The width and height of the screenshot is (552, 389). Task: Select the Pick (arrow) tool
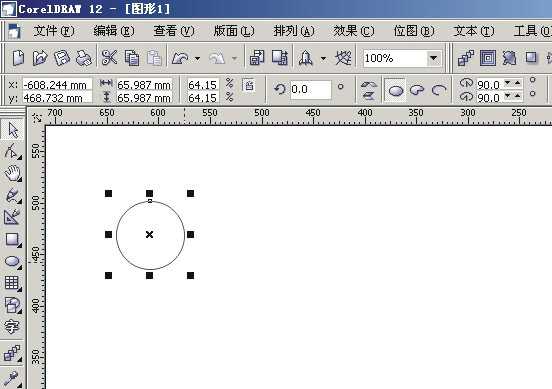tap(13, 130)
